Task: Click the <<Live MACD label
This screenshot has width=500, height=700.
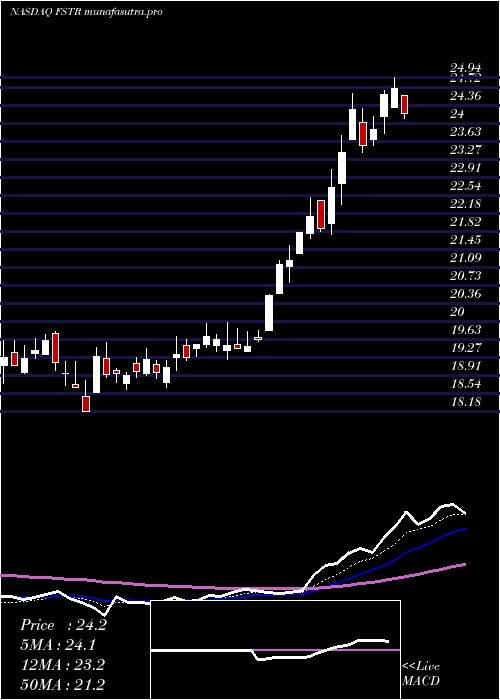Action: 421,673
